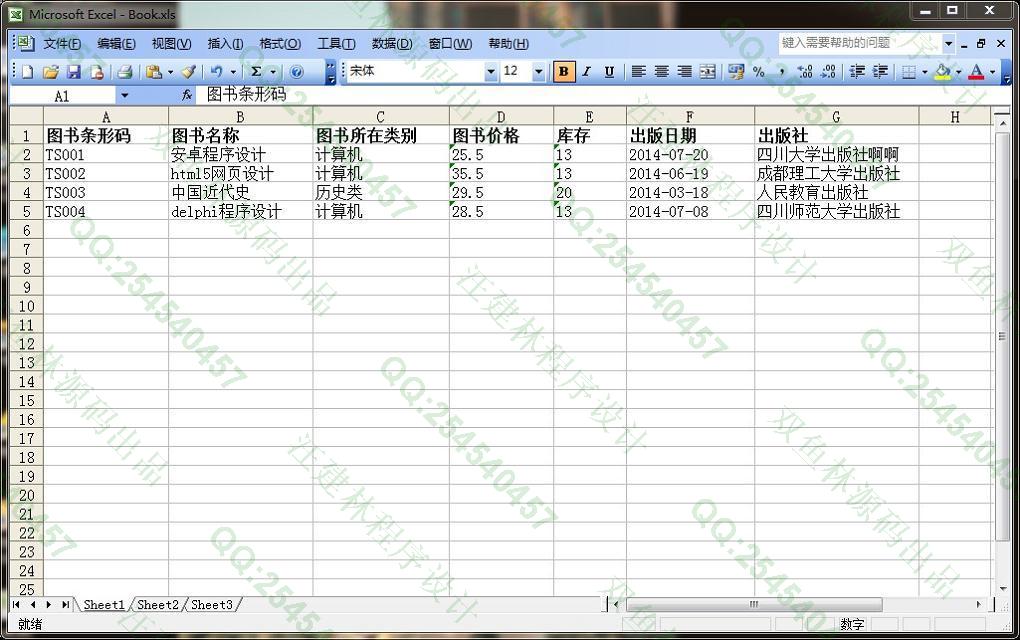The width and height of the screenshot is (1020, 640).
Task: Open the Paste options dropdown arrow
Action: [x=170, y=72]
